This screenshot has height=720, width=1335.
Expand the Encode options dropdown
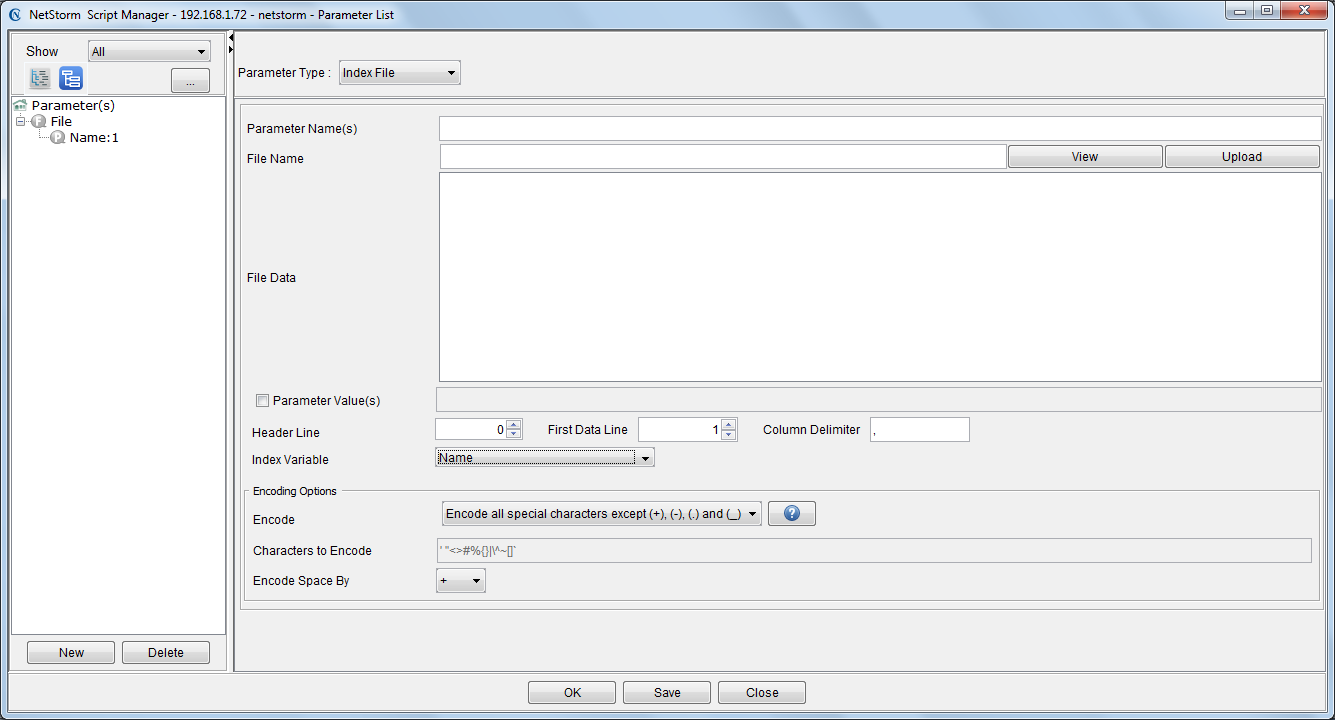click(601, 513)
